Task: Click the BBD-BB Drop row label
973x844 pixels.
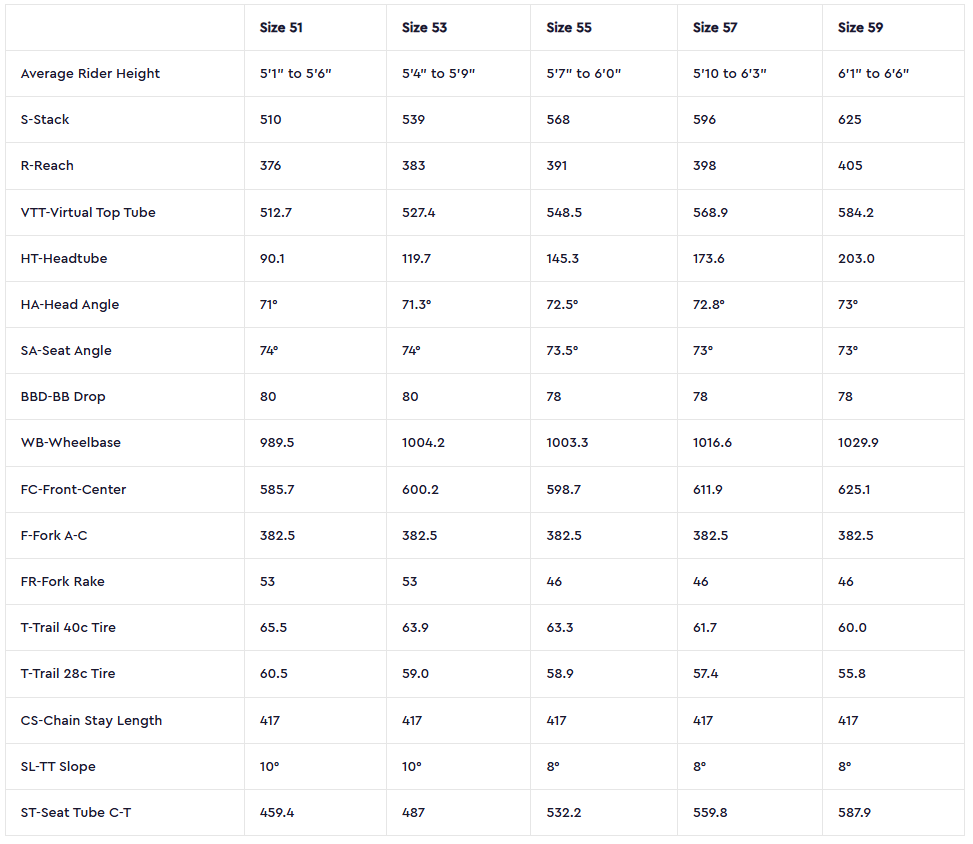Action: [63, 397]
